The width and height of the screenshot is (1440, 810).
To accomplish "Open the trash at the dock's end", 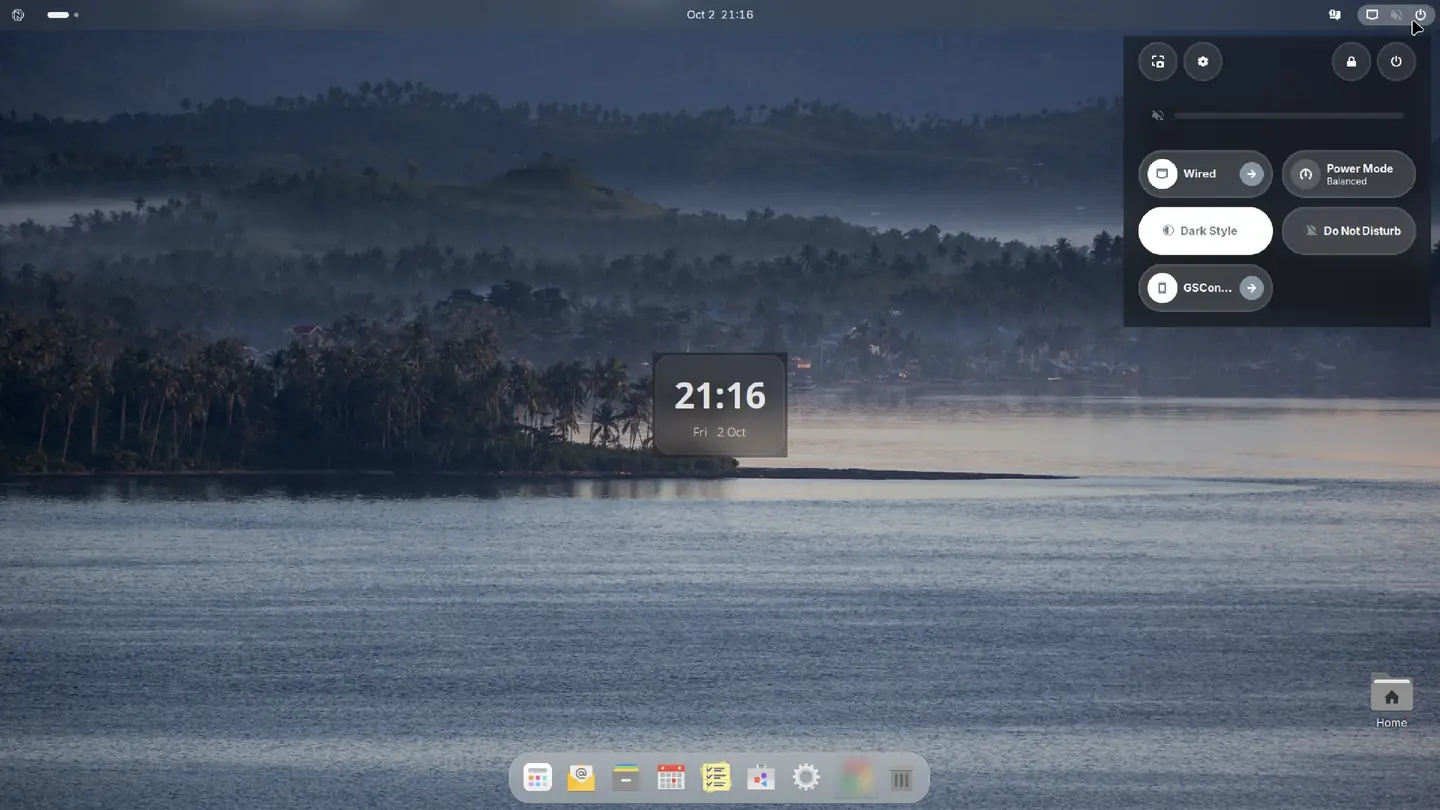I will point(901,778).
